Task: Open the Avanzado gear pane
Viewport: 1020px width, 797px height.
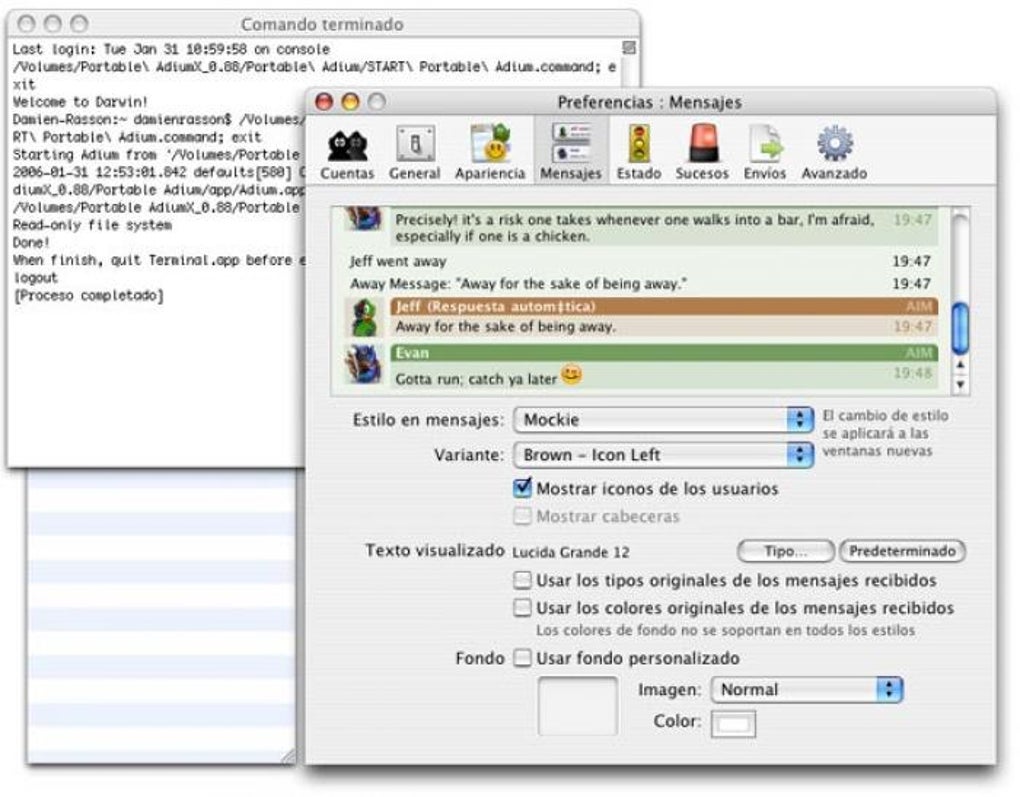Action: [834, 153]
